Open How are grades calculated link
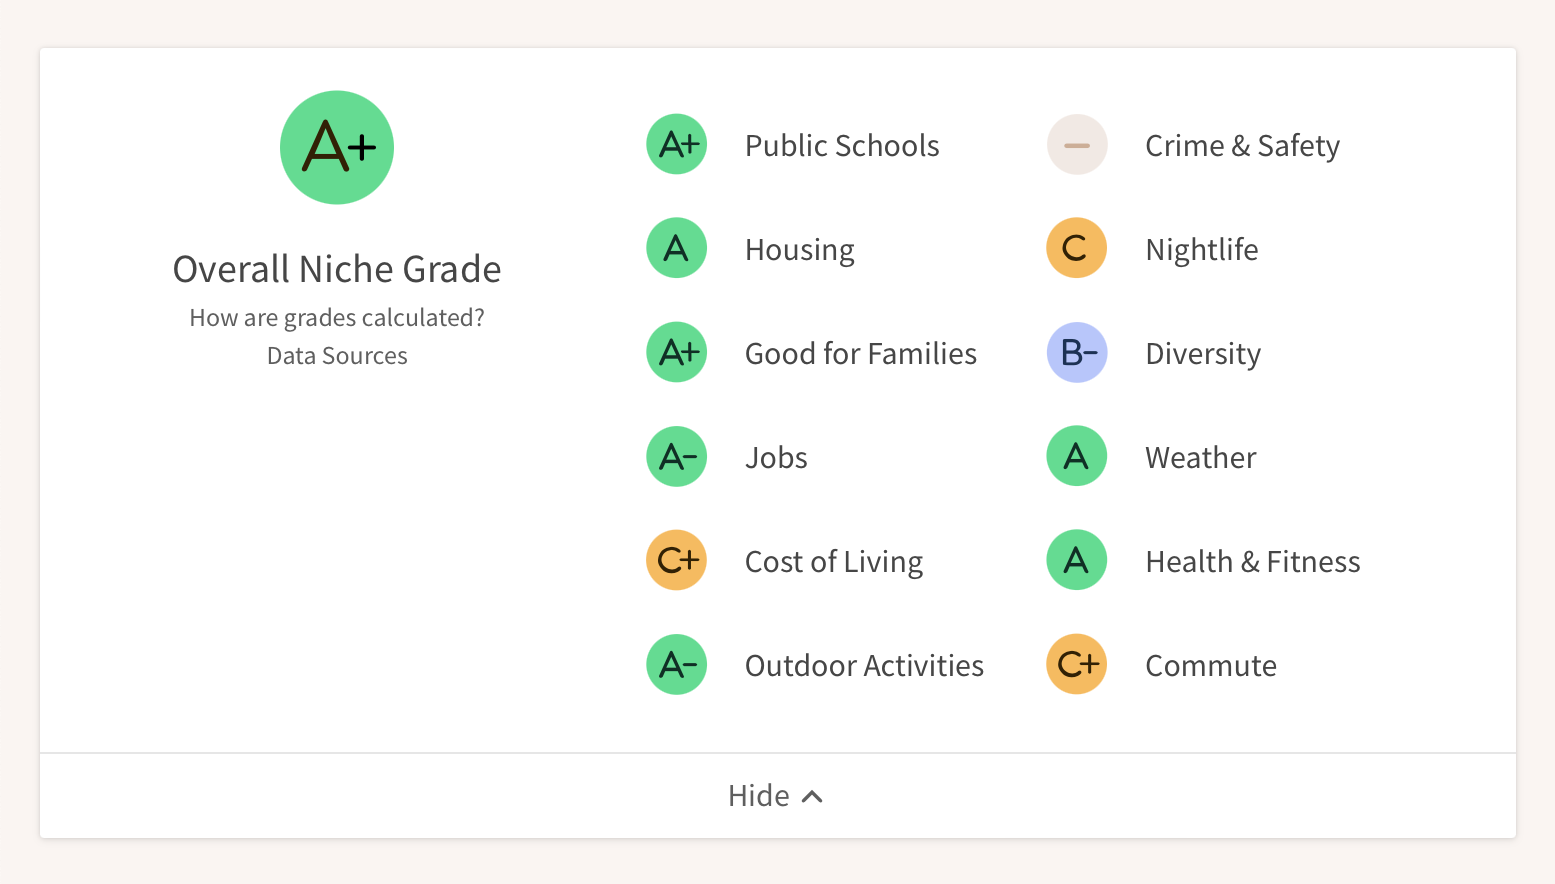Image resolution: width=1555 pixels, height=884 pixels. (337, 318)
